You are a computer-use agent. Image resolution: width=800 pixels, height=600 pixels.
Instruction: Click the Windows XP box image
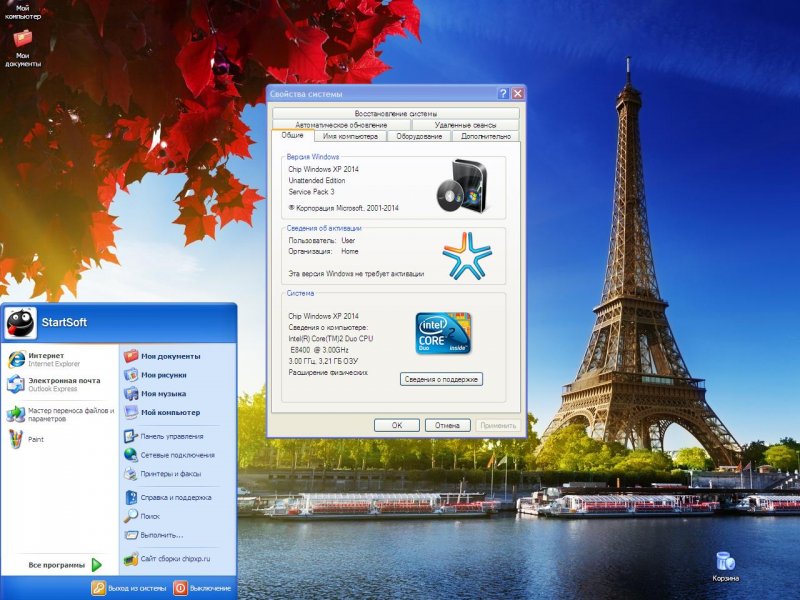(463, 186)
